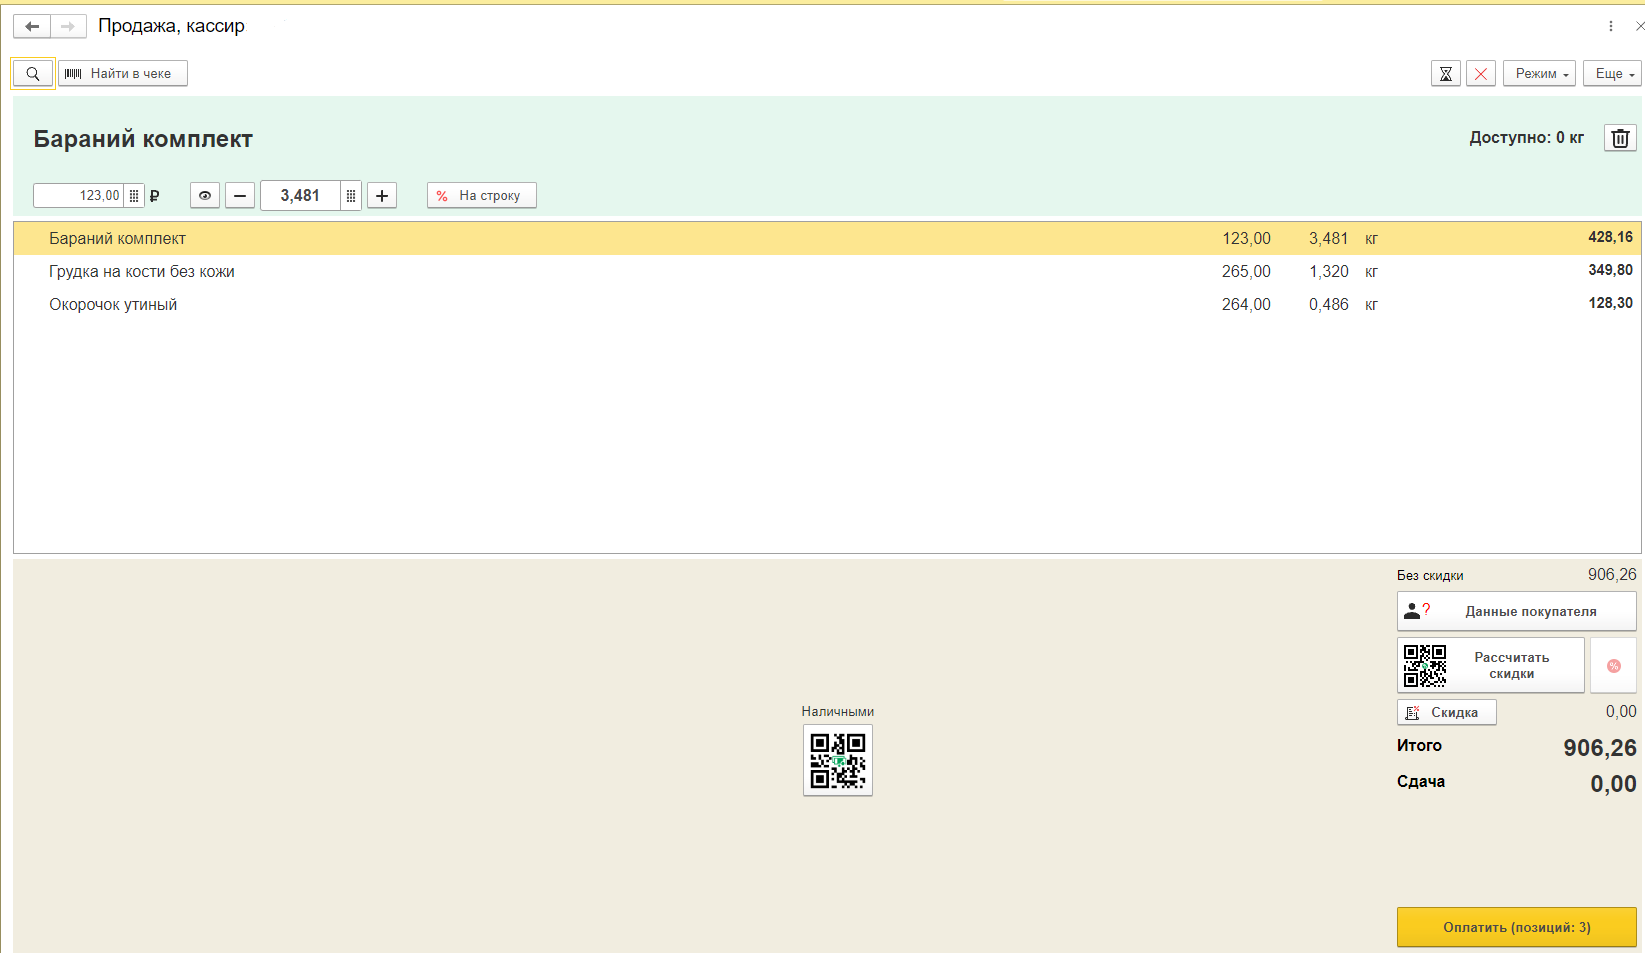Open calculator beside the price field
Screen dimensions: 1645x953
pyautogui.click(x=134, y=196)
